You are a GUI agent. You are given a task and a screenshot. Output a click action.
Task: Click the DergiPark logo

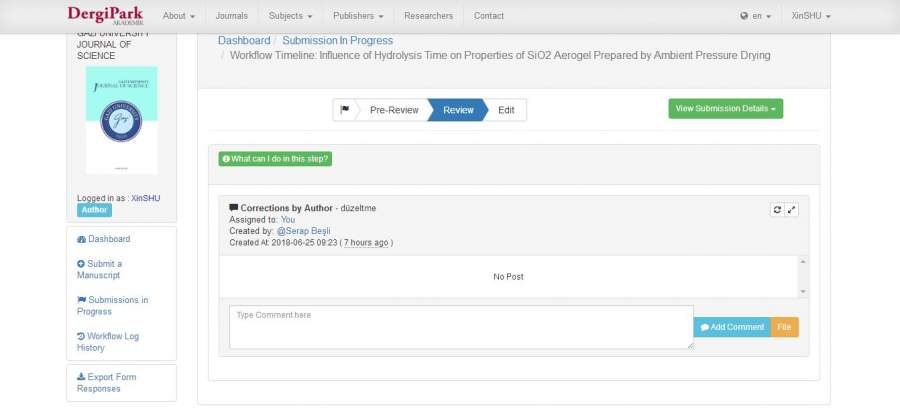click(x=105, y=15)
